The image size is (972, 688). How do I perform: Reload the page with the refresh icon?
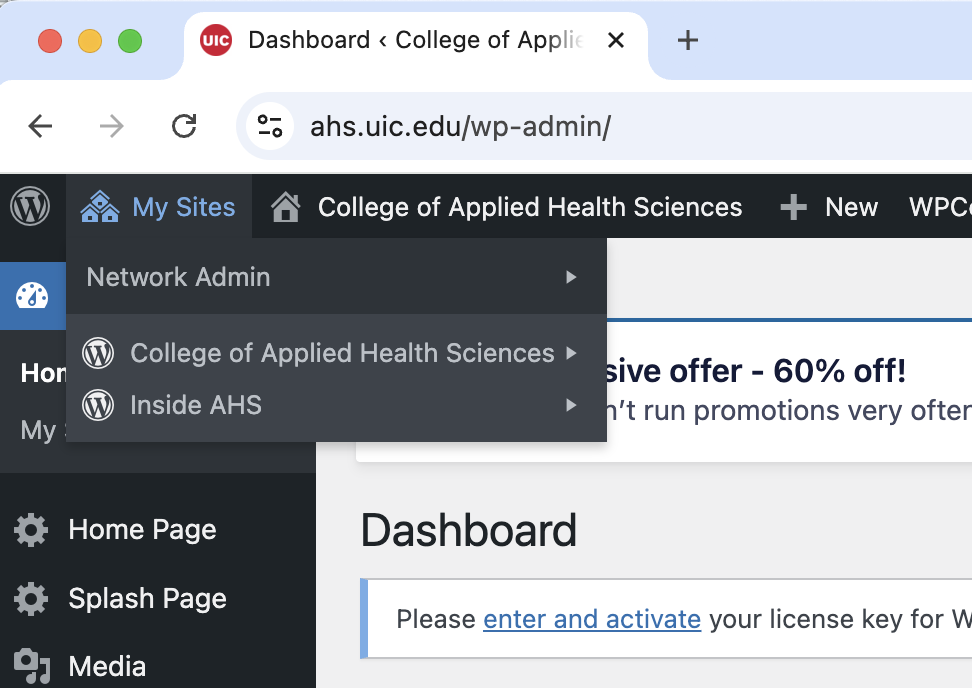pyautogui.click(x=184, y=126)
